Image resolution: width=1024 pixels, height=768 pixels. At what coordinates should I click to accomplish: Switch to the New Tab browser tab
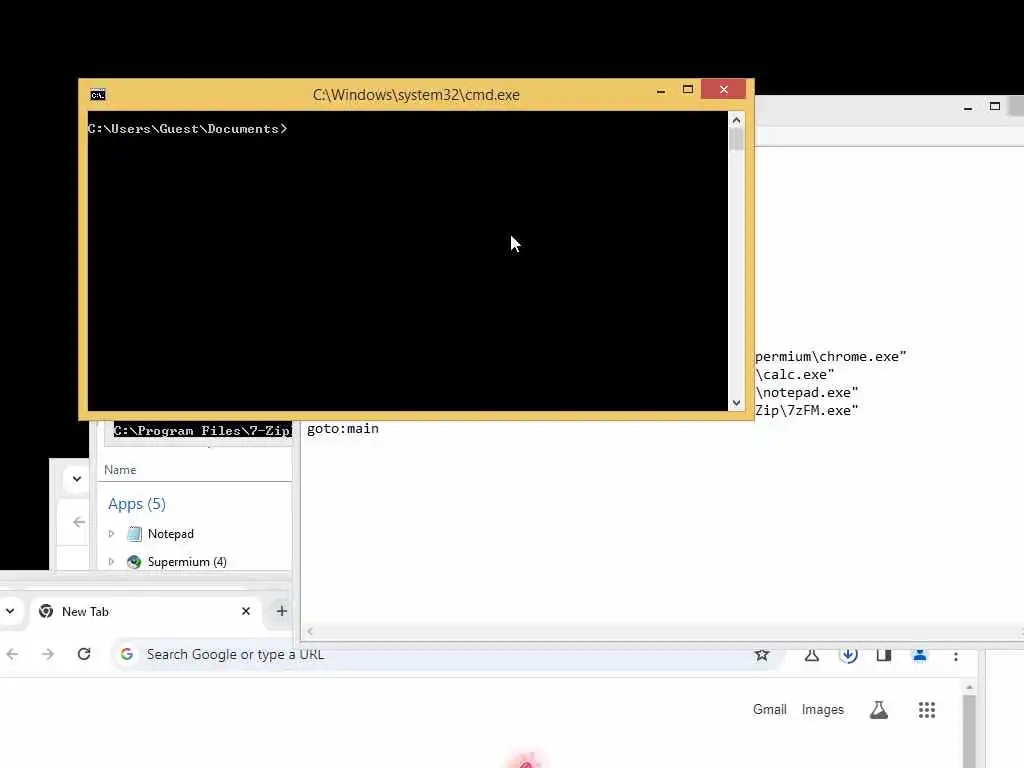click(x=144, y=612)
